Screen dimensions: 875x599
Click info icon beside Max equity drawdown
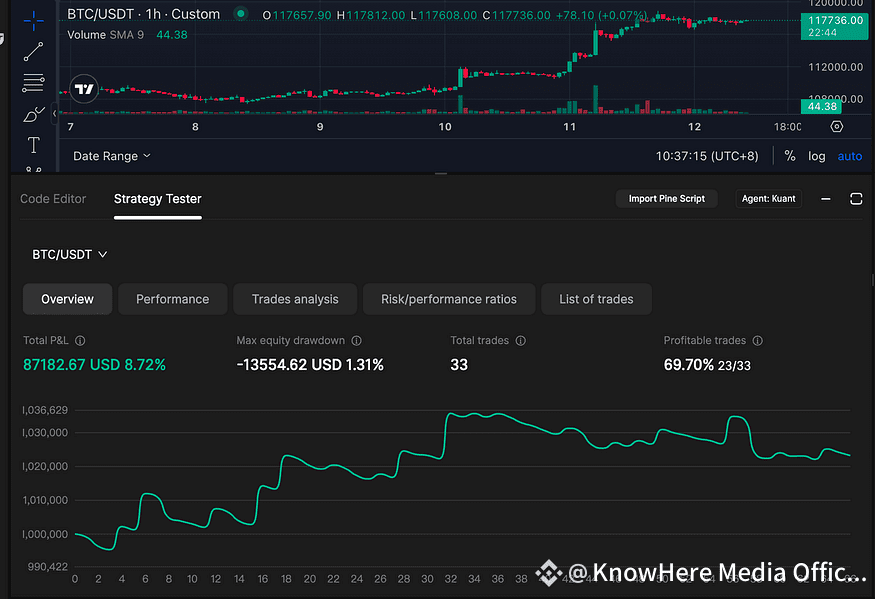356,341
